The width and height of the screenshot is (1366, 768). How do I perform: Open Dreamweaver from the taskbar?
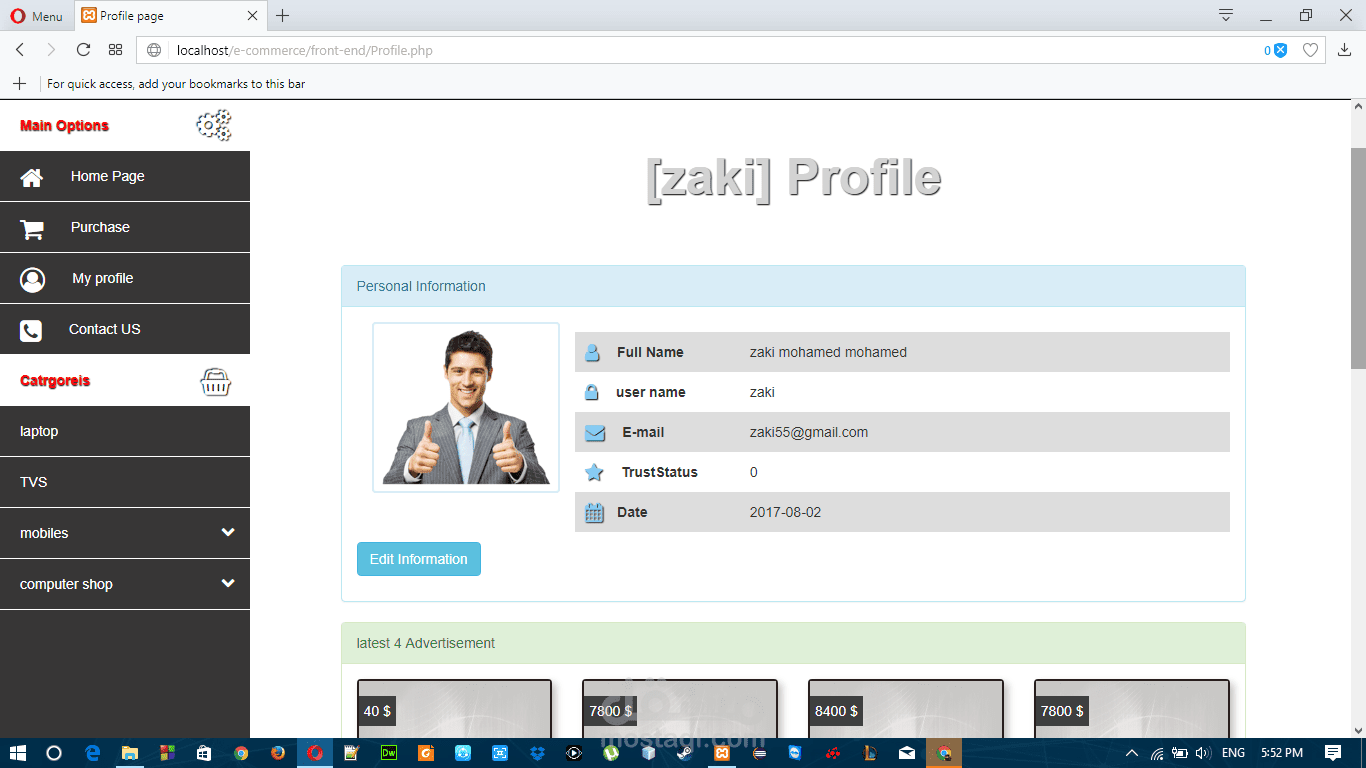(389, 753)
